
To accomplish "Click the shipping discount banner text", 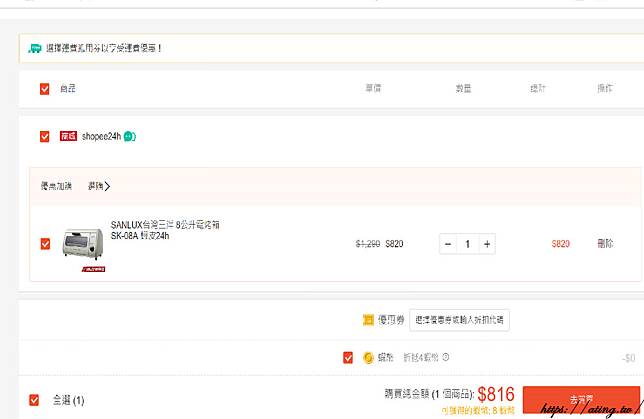I will [104, 48].
